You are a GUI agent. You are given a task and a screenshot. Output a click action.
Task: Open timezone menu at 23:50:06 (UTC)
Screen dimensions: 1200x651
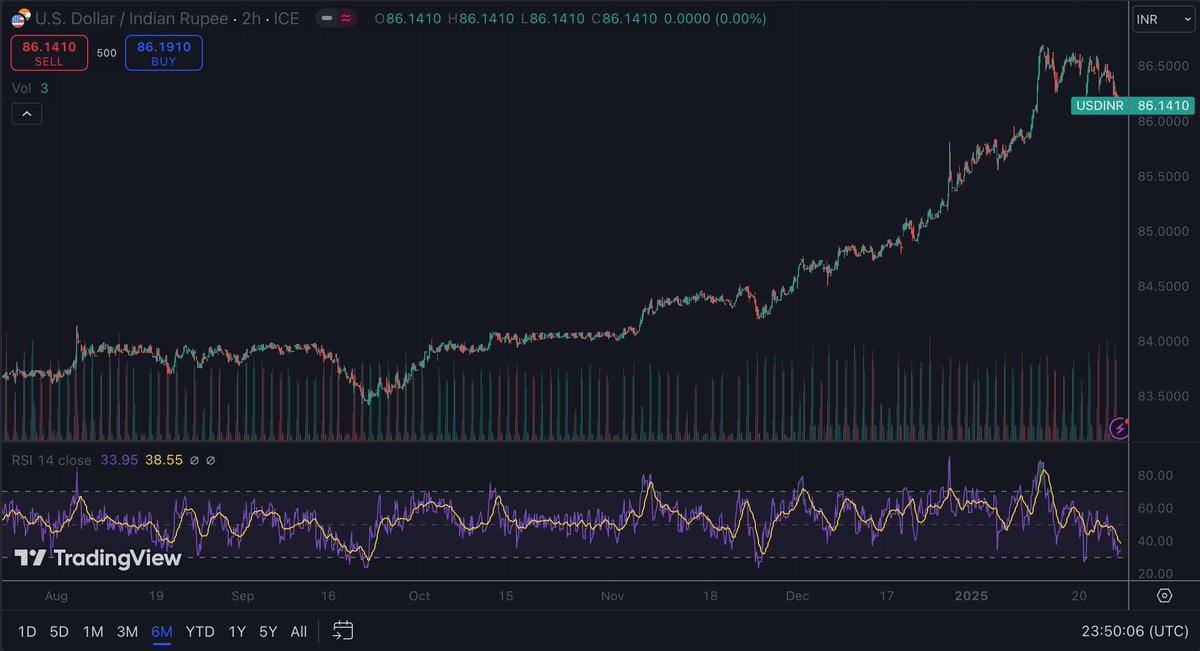coord(1131,631)
